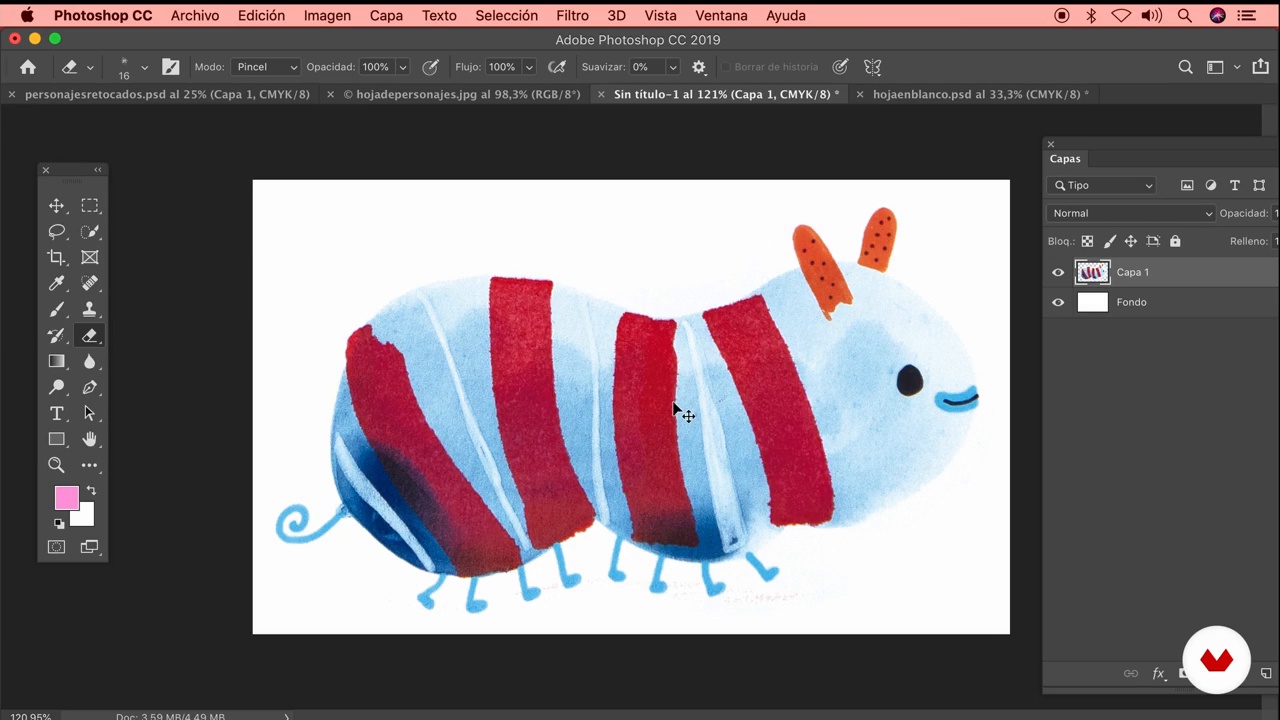Select the Type tool
The height and width of the screenshot is (720, 1280).
(57, 414)
